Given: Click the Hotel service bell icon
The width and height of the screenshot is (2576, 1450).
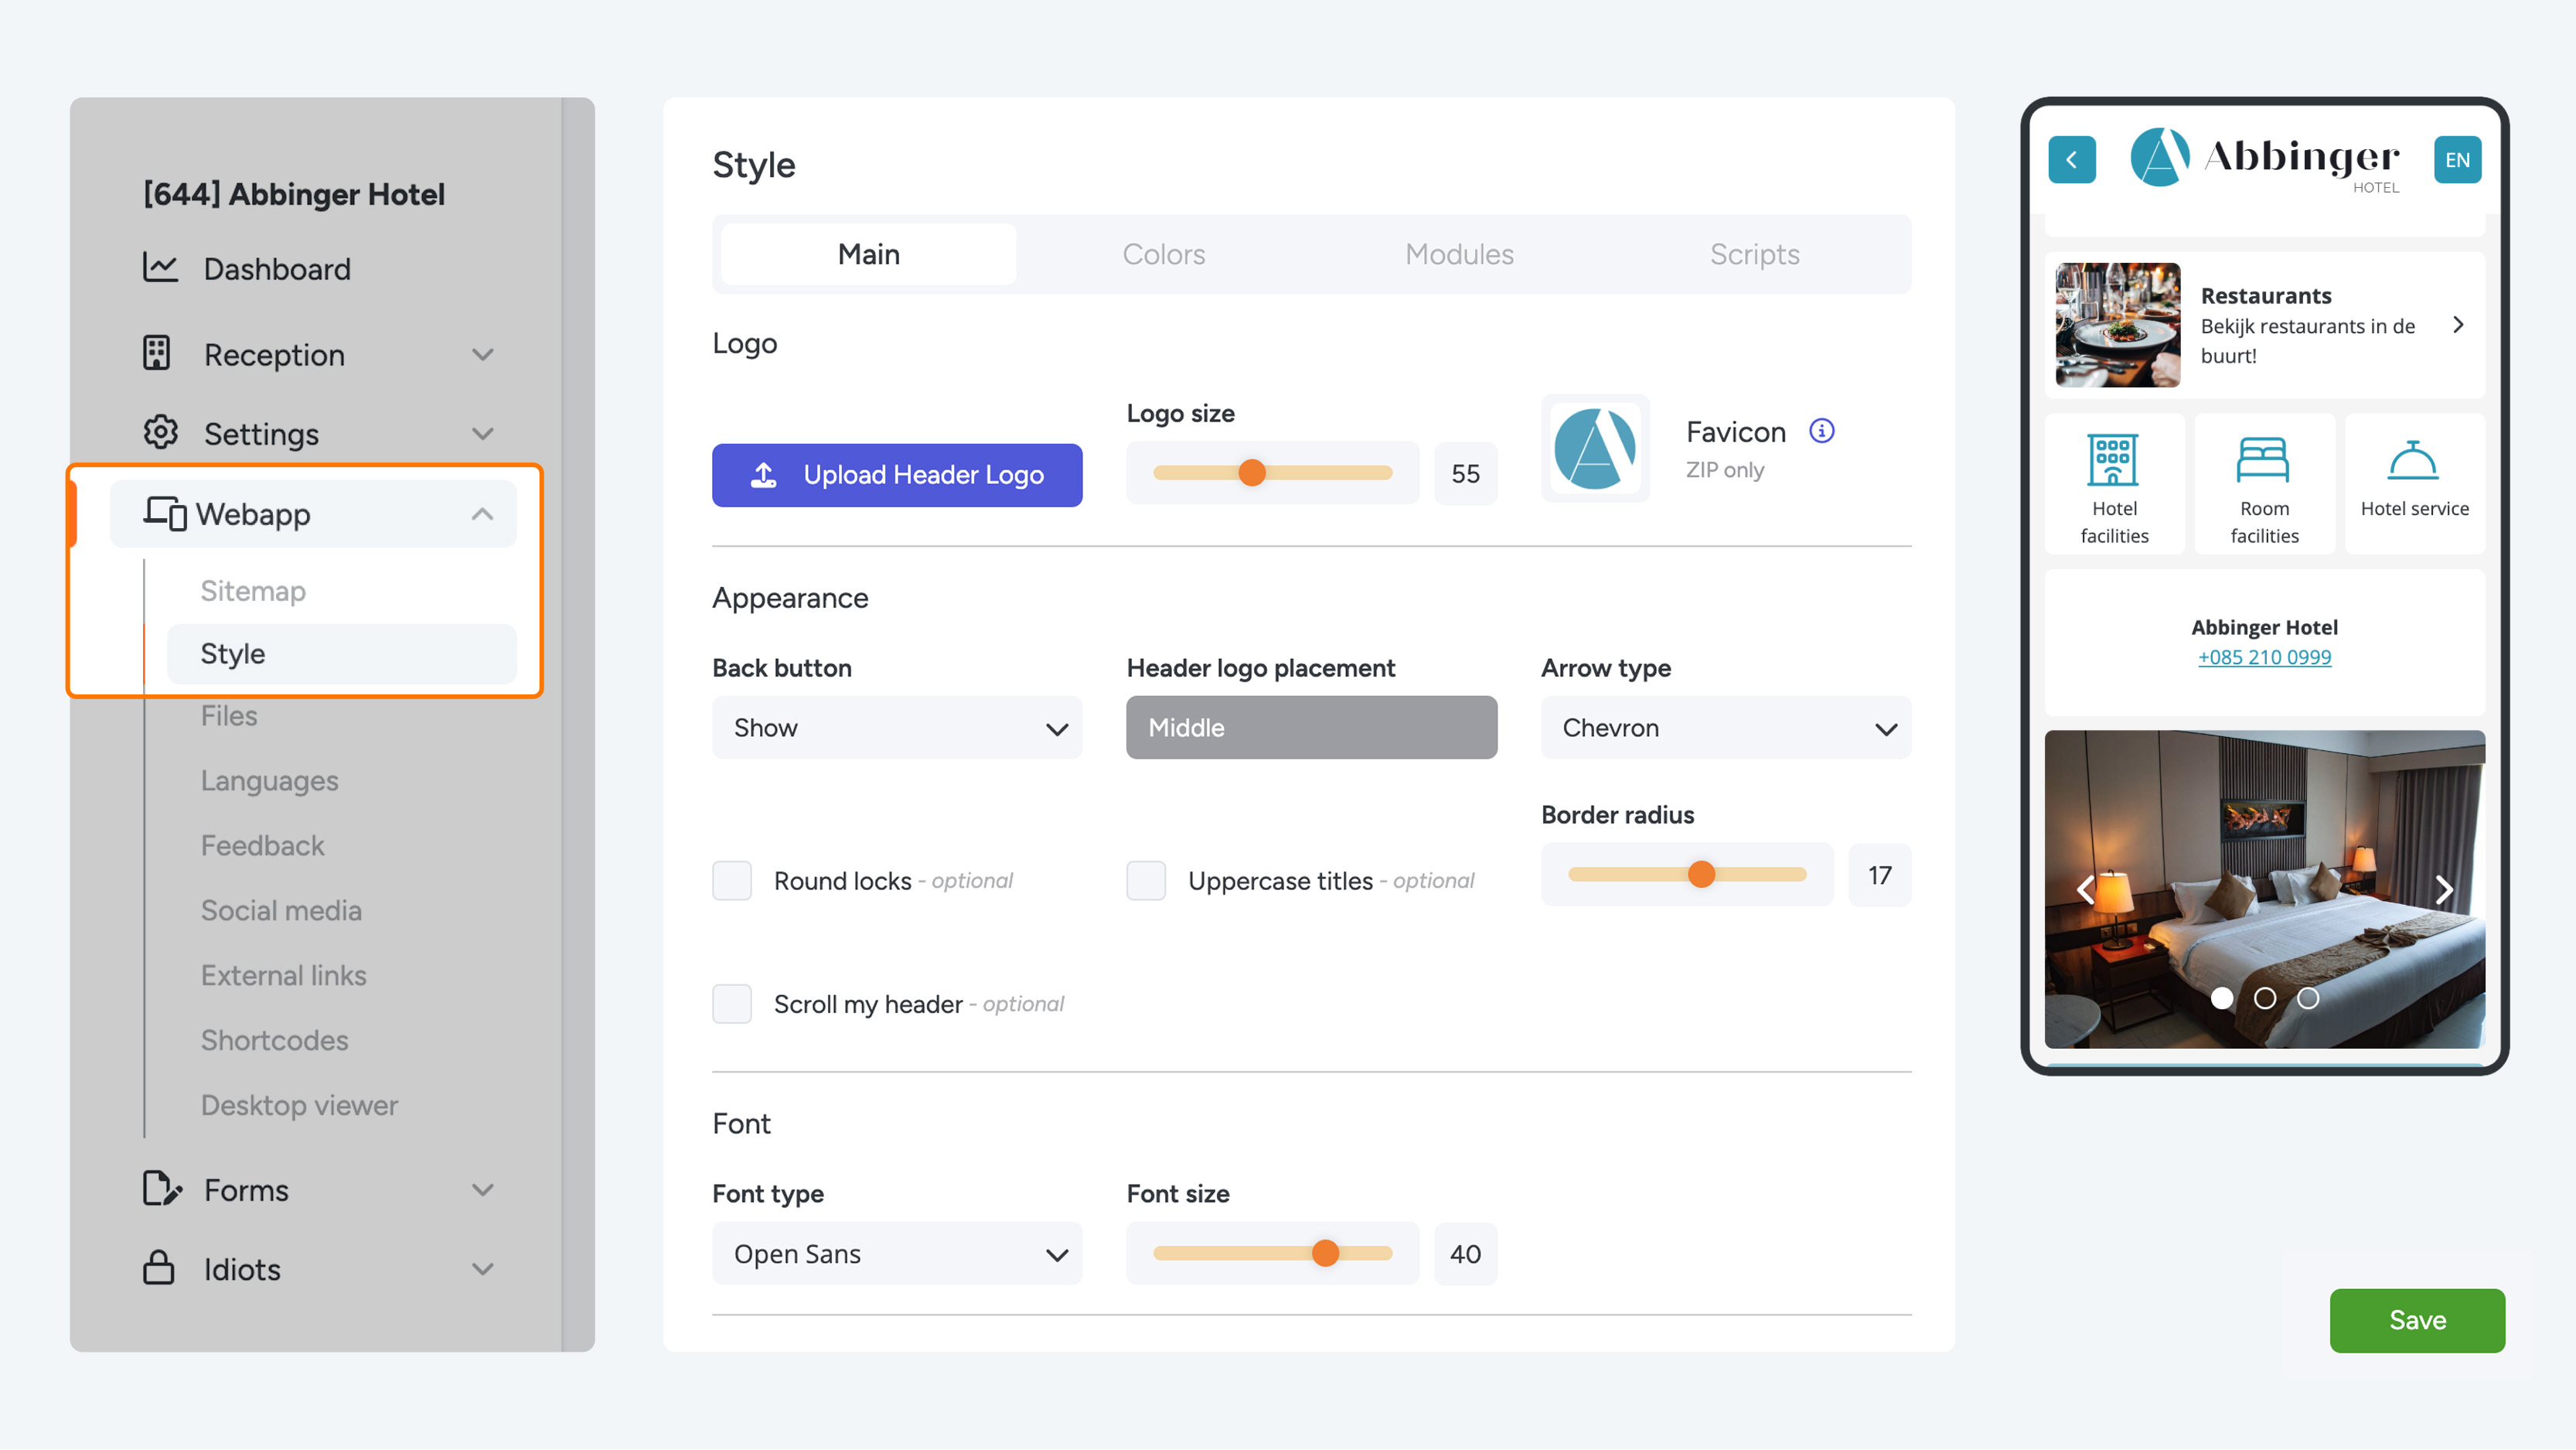Looking at the screenshot, I should tap(2413, 460).
